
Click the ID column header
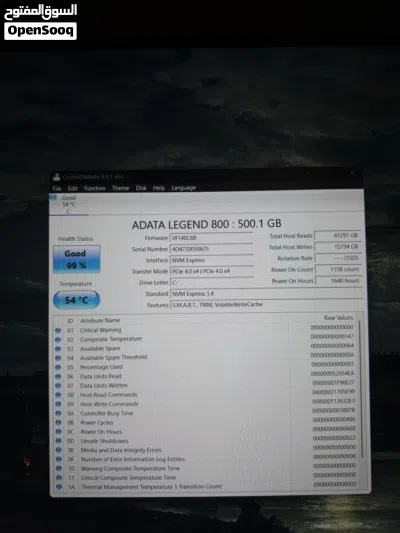tap(70, 321)
